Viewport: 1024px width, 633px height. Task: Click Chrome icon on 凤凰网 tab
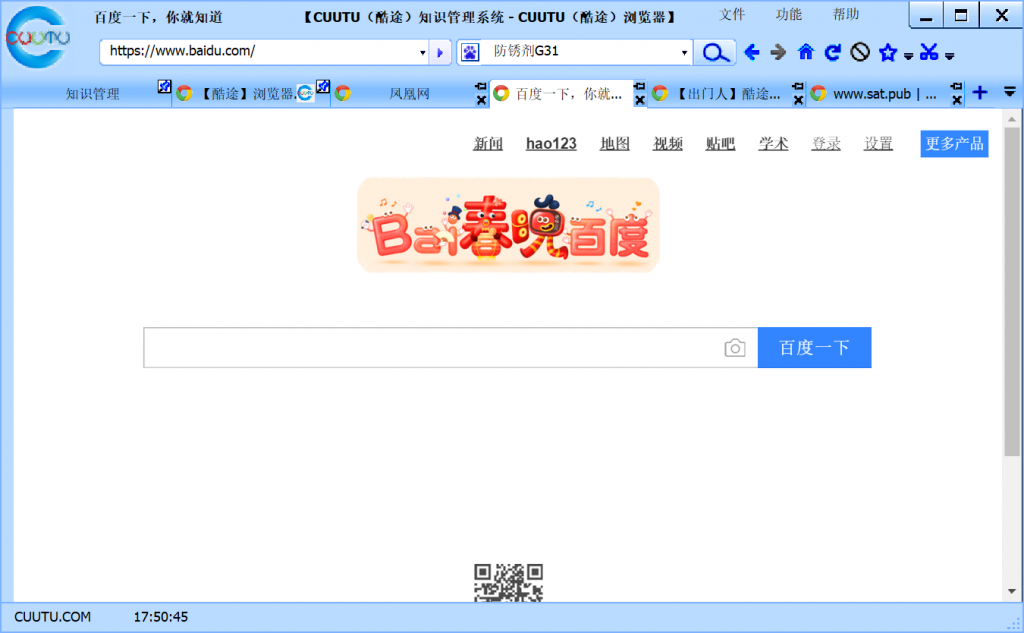click(x=343, y=93)
